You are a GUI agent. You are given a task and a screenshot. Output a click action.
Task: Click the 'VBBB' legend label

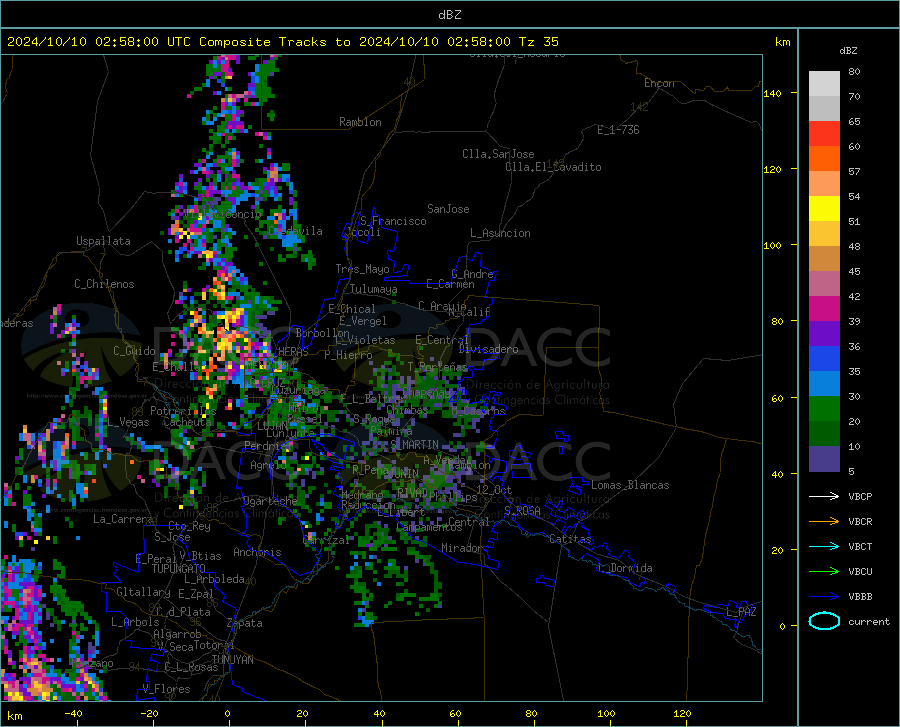tap(860, 597)
